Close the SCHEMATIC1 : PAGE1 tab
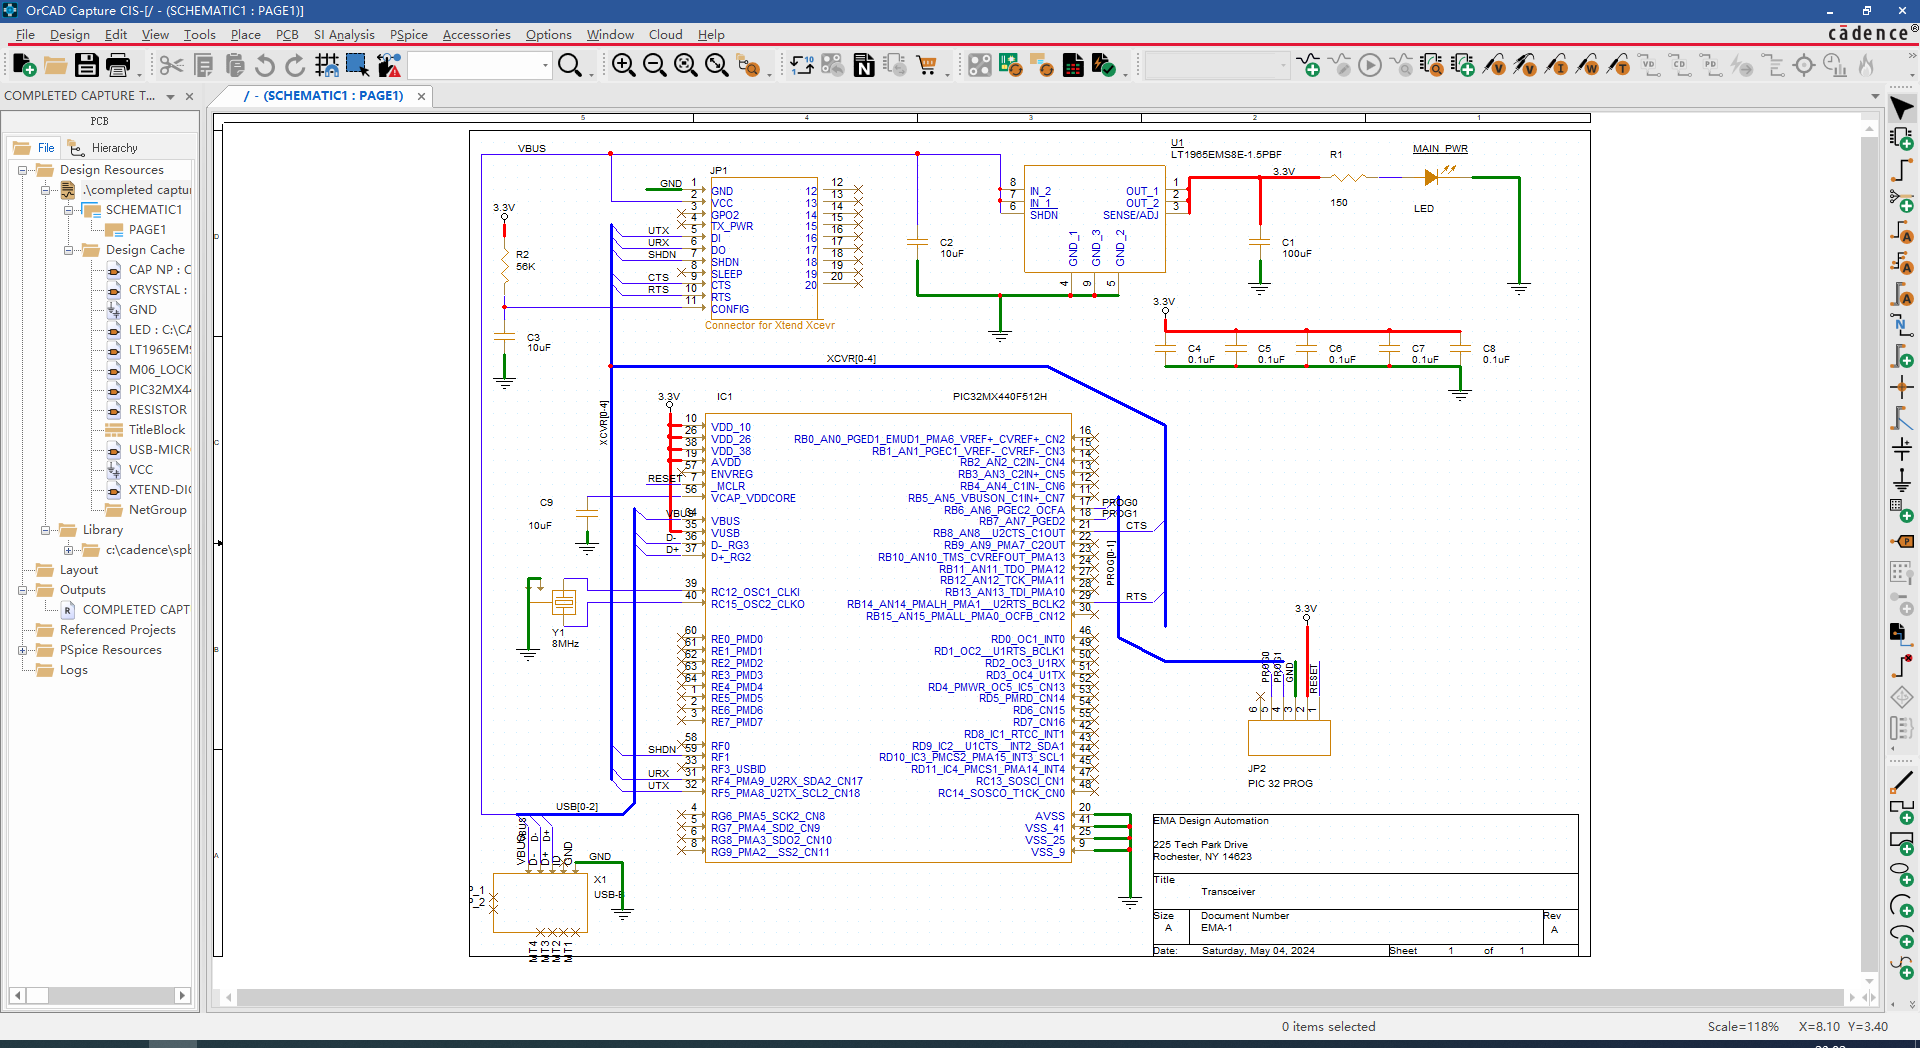The width and height of the screenshot is (1920, 1048). [x=421, y=96]
